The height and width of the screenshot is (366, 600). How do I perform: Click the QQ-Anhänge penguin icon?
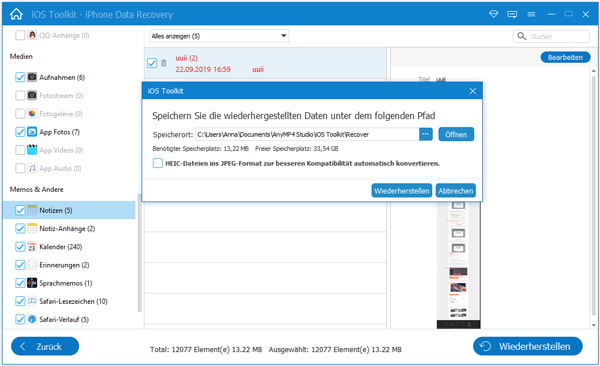[32, 35]
